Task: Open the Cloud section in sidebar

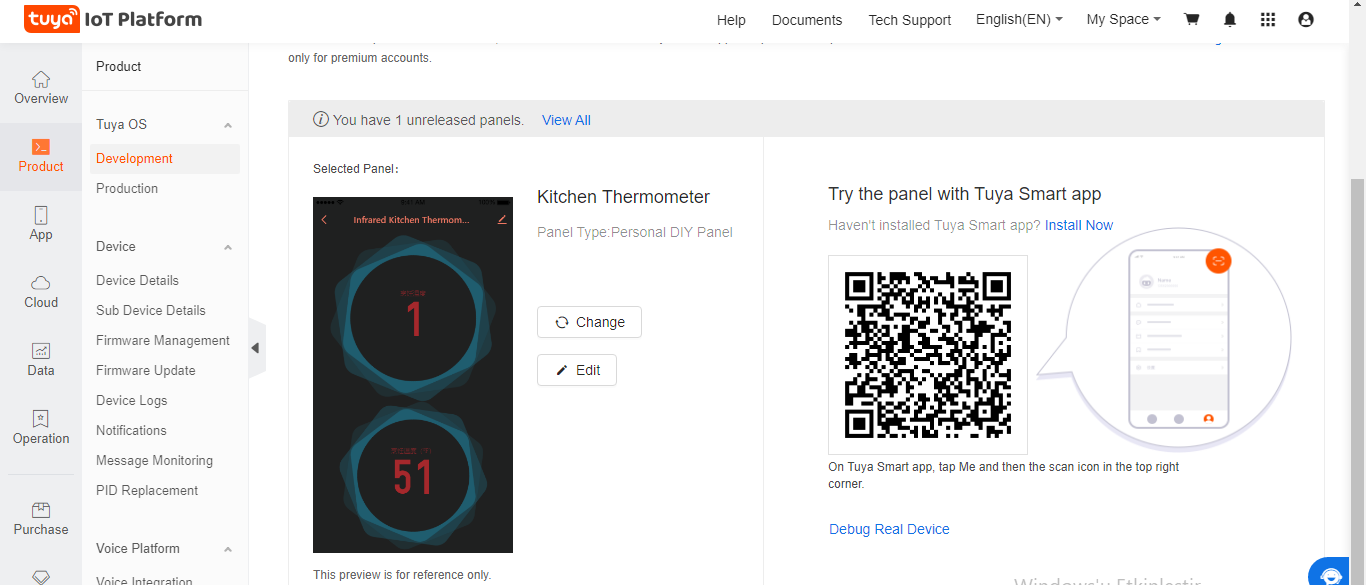Action: tap(41, 292)
